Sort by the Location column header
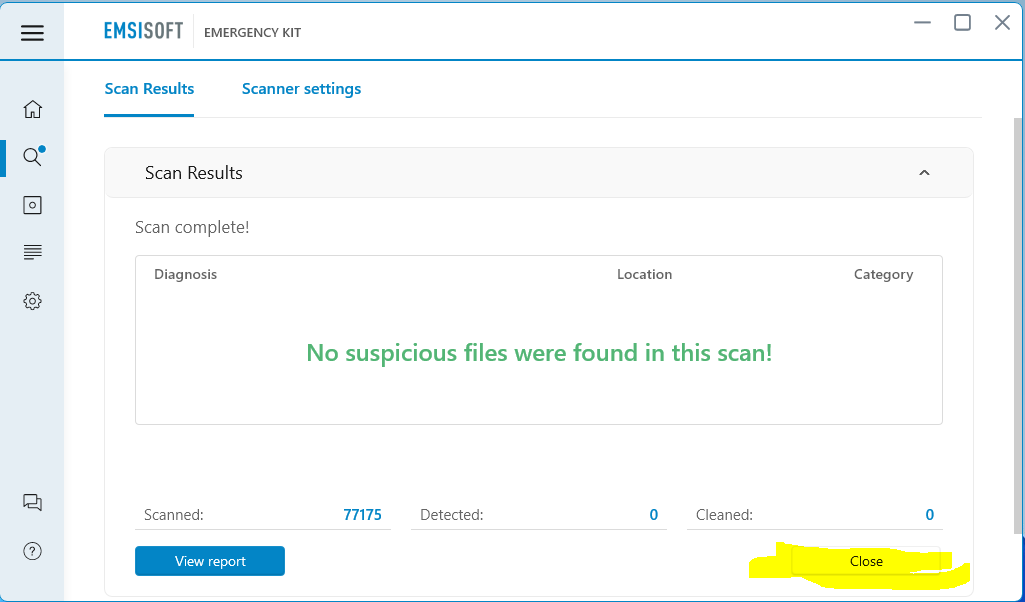 click(644, 274)
